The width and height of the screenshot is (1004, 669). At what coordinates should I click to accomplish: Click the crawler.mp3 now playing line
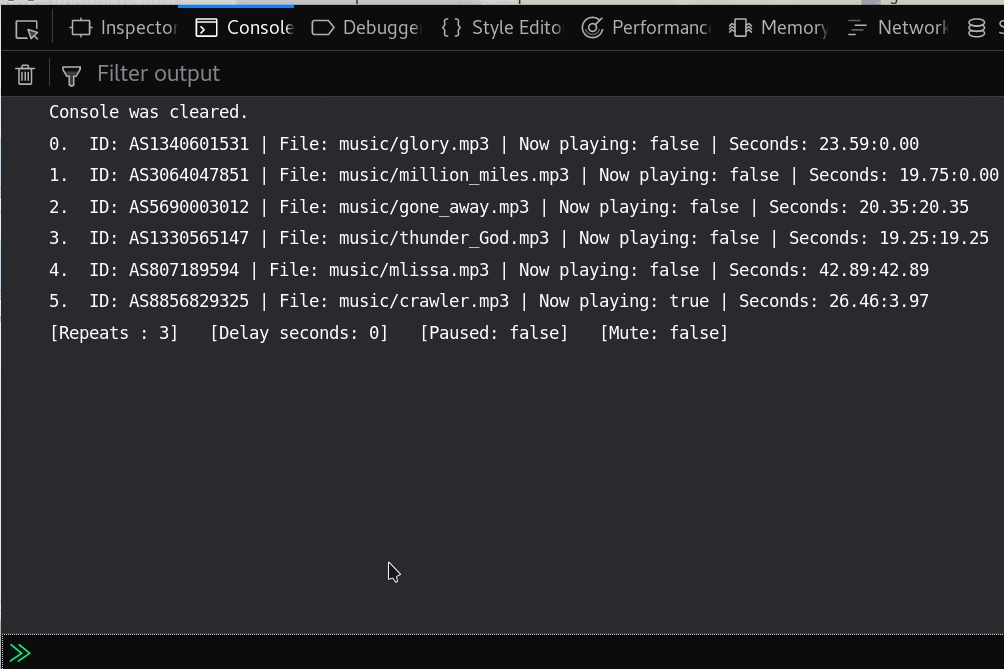tap(489, 301)
